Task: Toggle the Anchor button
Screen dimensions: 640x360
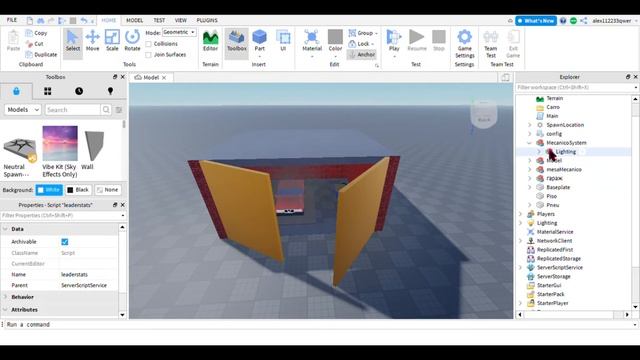Action: click(x=362, y=54)
